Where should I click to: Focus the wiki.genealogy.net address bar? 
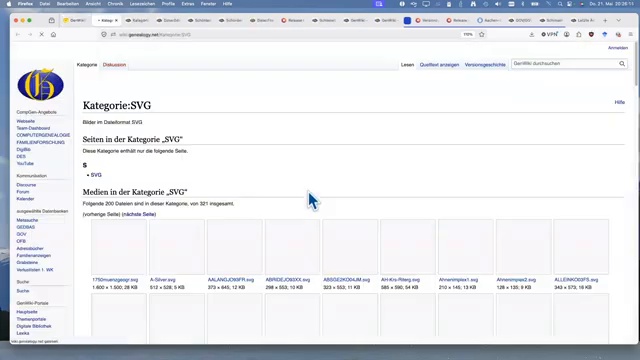click(x=286, y=35)
